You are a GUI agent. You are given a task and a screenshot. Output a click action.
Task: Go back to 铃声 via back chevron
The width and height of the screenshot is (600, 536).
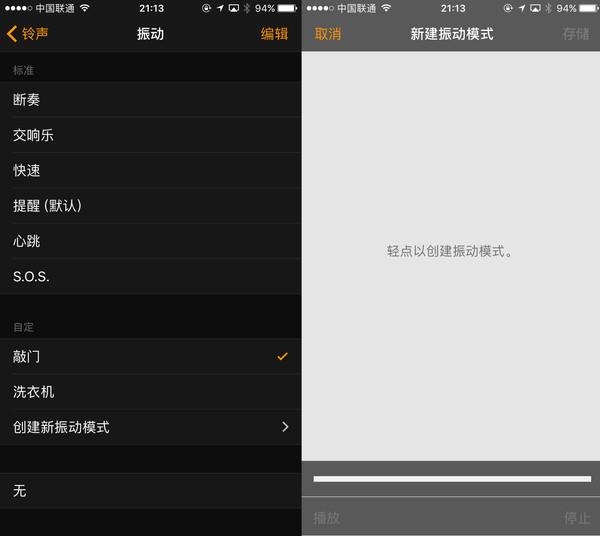pos(28,34)
